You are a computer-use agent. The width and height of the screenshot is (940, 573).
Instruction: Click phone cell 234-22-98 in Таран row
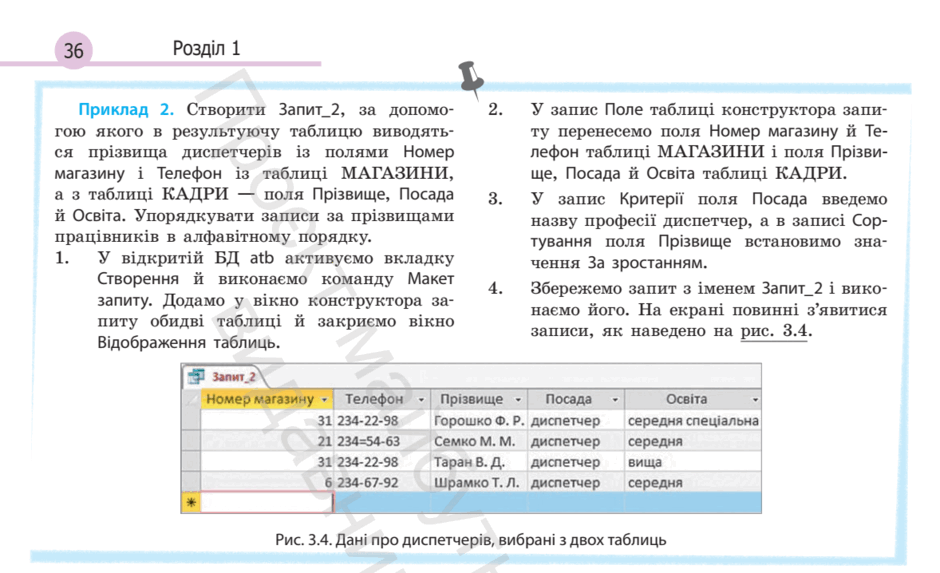(x=382, y=462)
